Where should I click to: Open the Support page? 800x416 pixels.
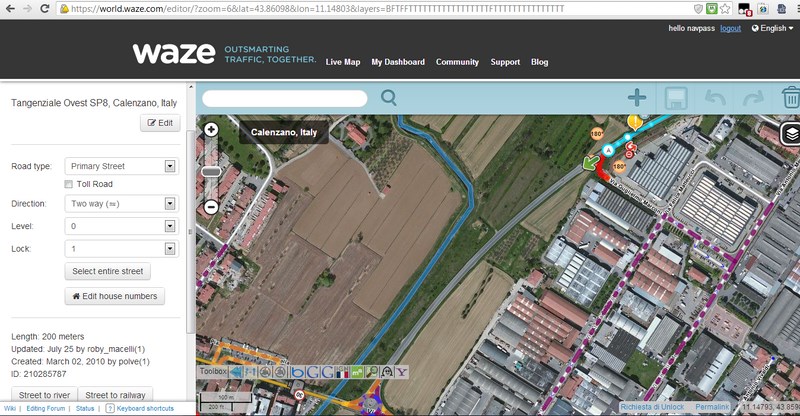pos(505,62)
